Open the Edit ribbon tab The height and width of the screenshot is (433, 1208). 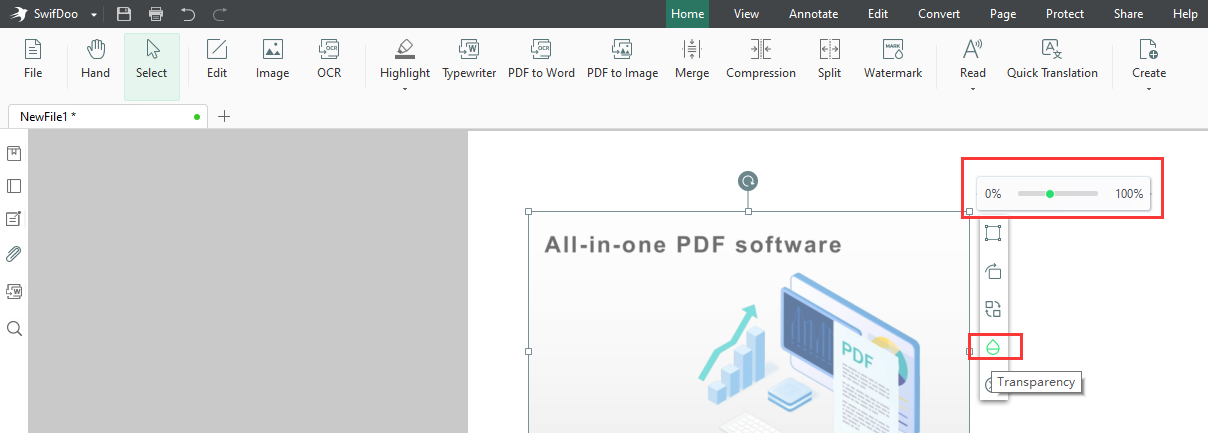(x=878, y=14)
